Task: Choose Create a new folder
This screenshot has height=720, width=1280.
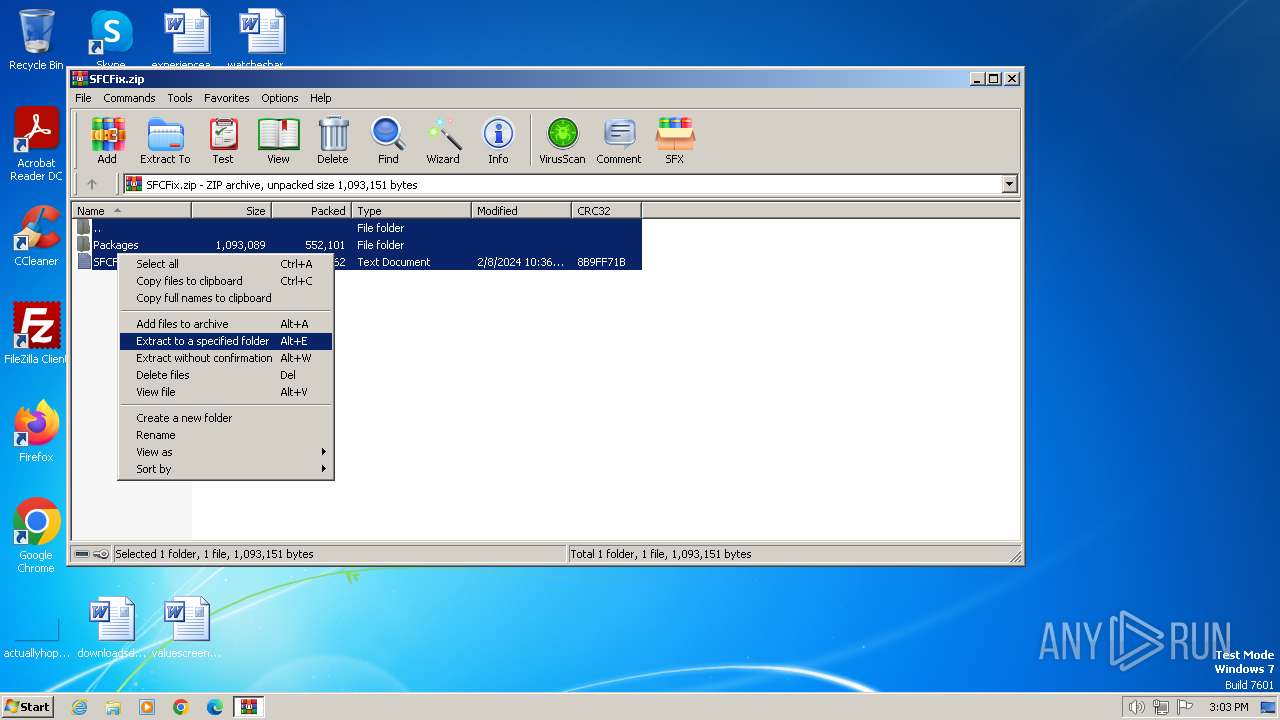Action: click(x=226, y=418)
